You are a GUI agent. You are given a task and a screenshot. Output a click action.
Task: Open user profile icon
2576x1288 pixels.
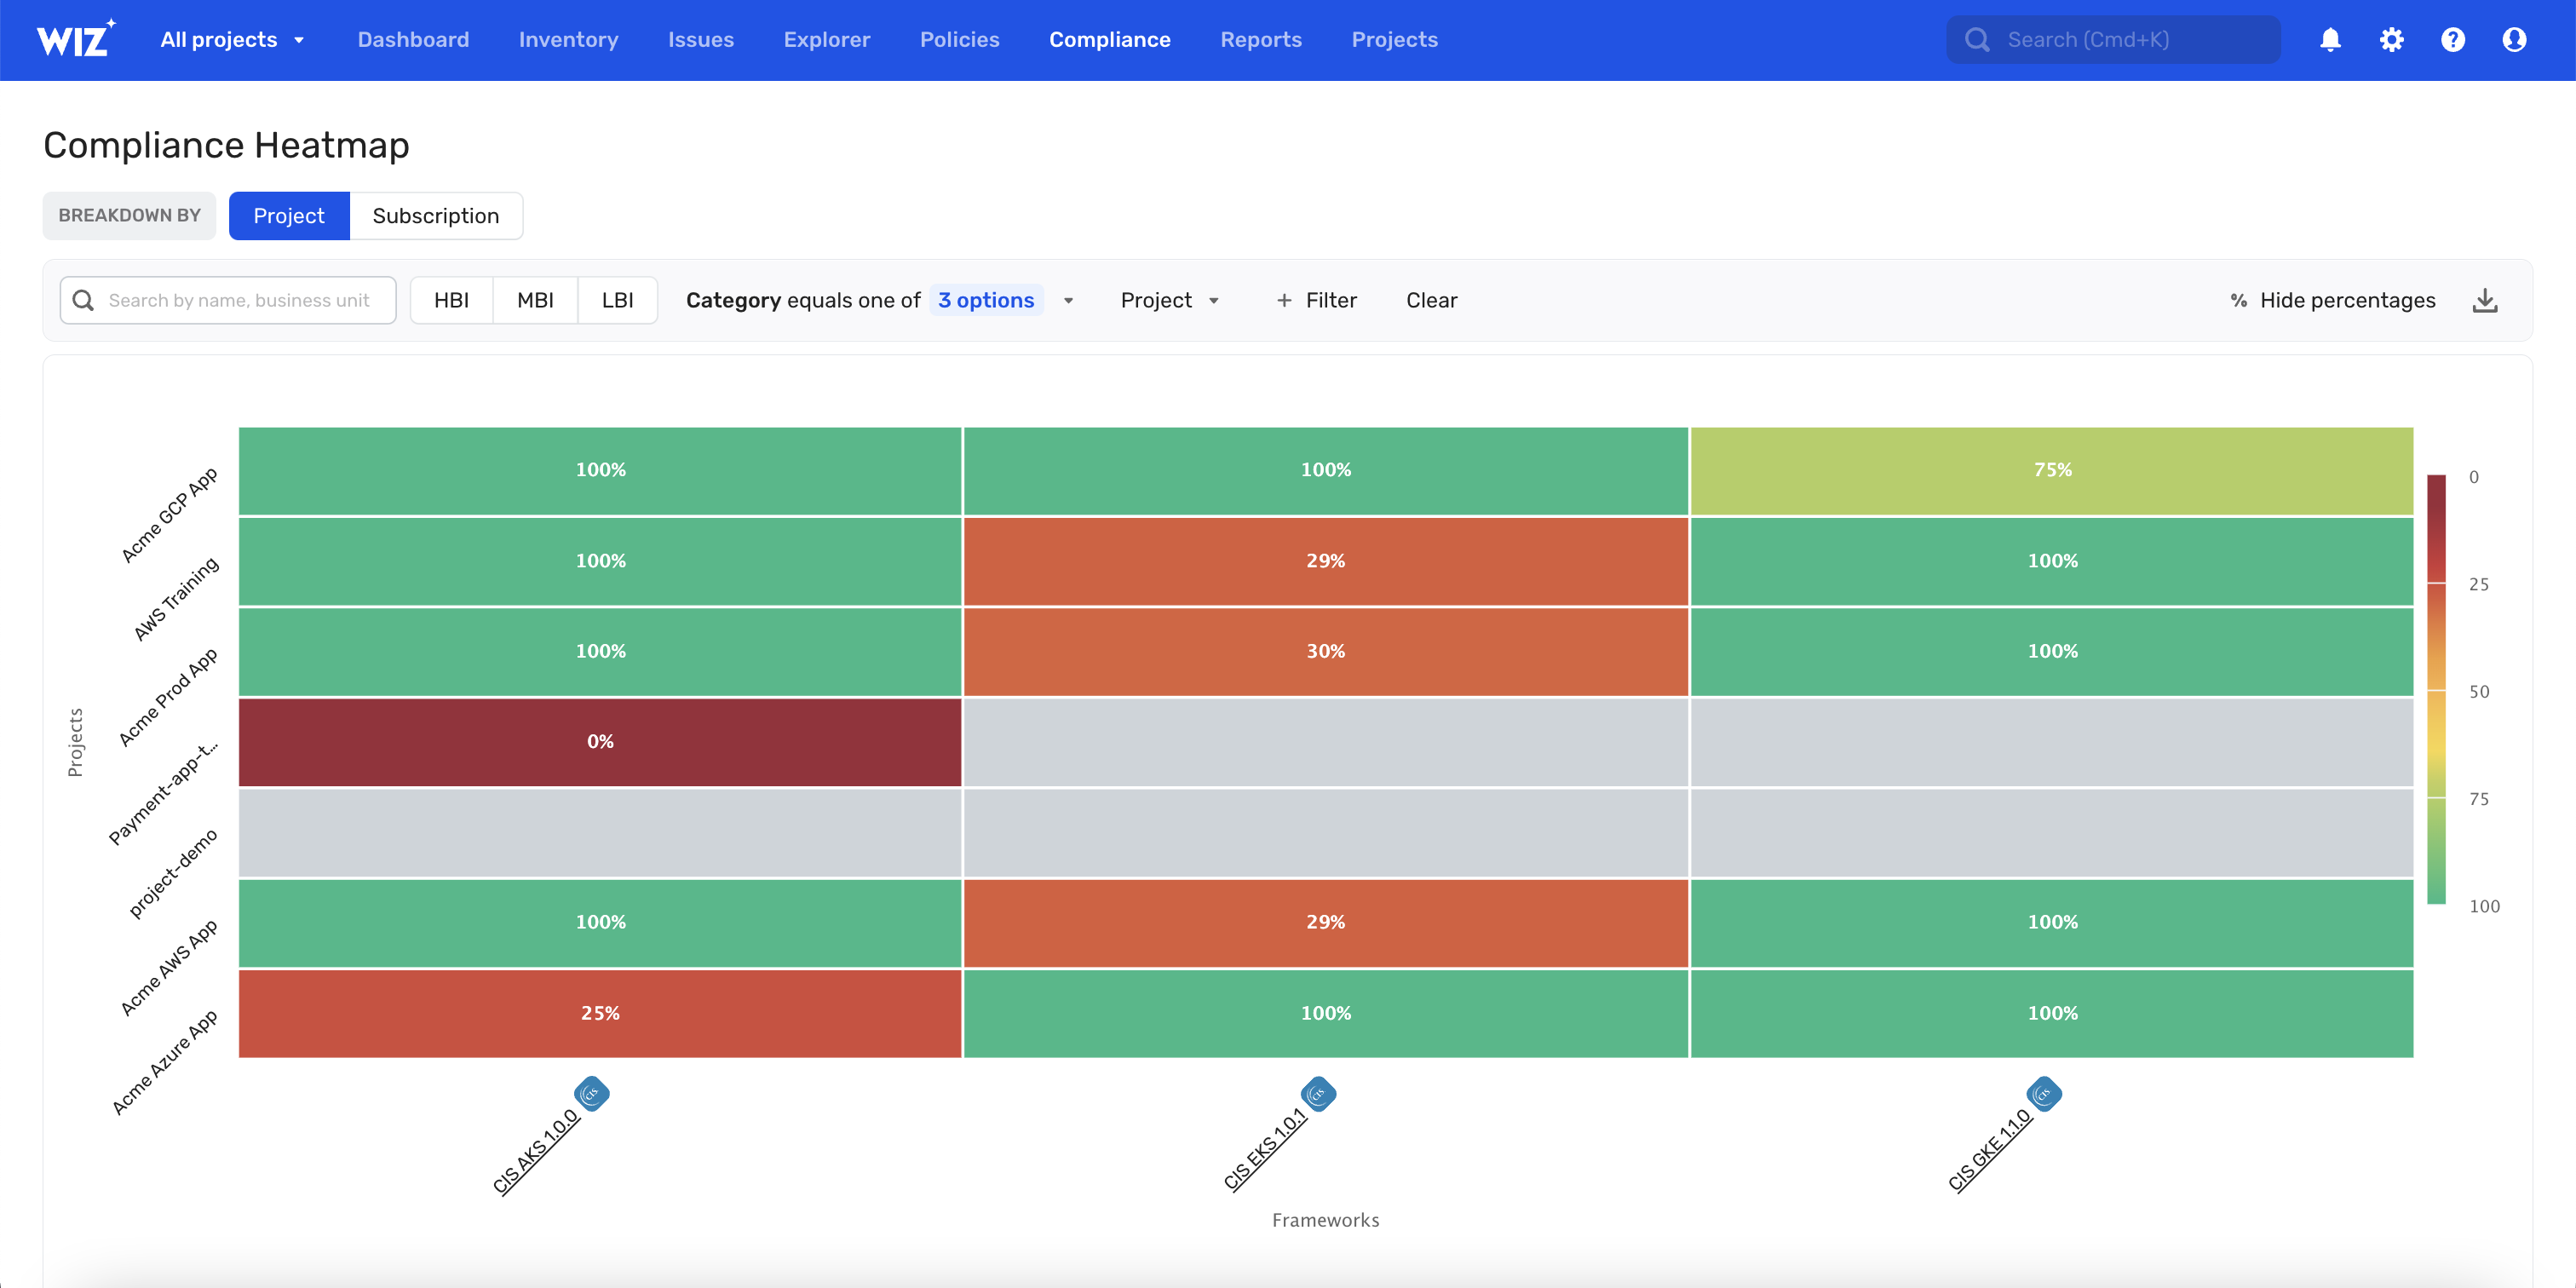[2514, 40]
